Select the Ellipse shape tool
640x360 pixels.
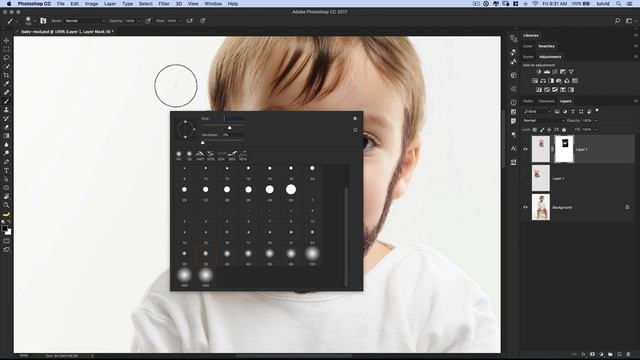click(6, 188)
